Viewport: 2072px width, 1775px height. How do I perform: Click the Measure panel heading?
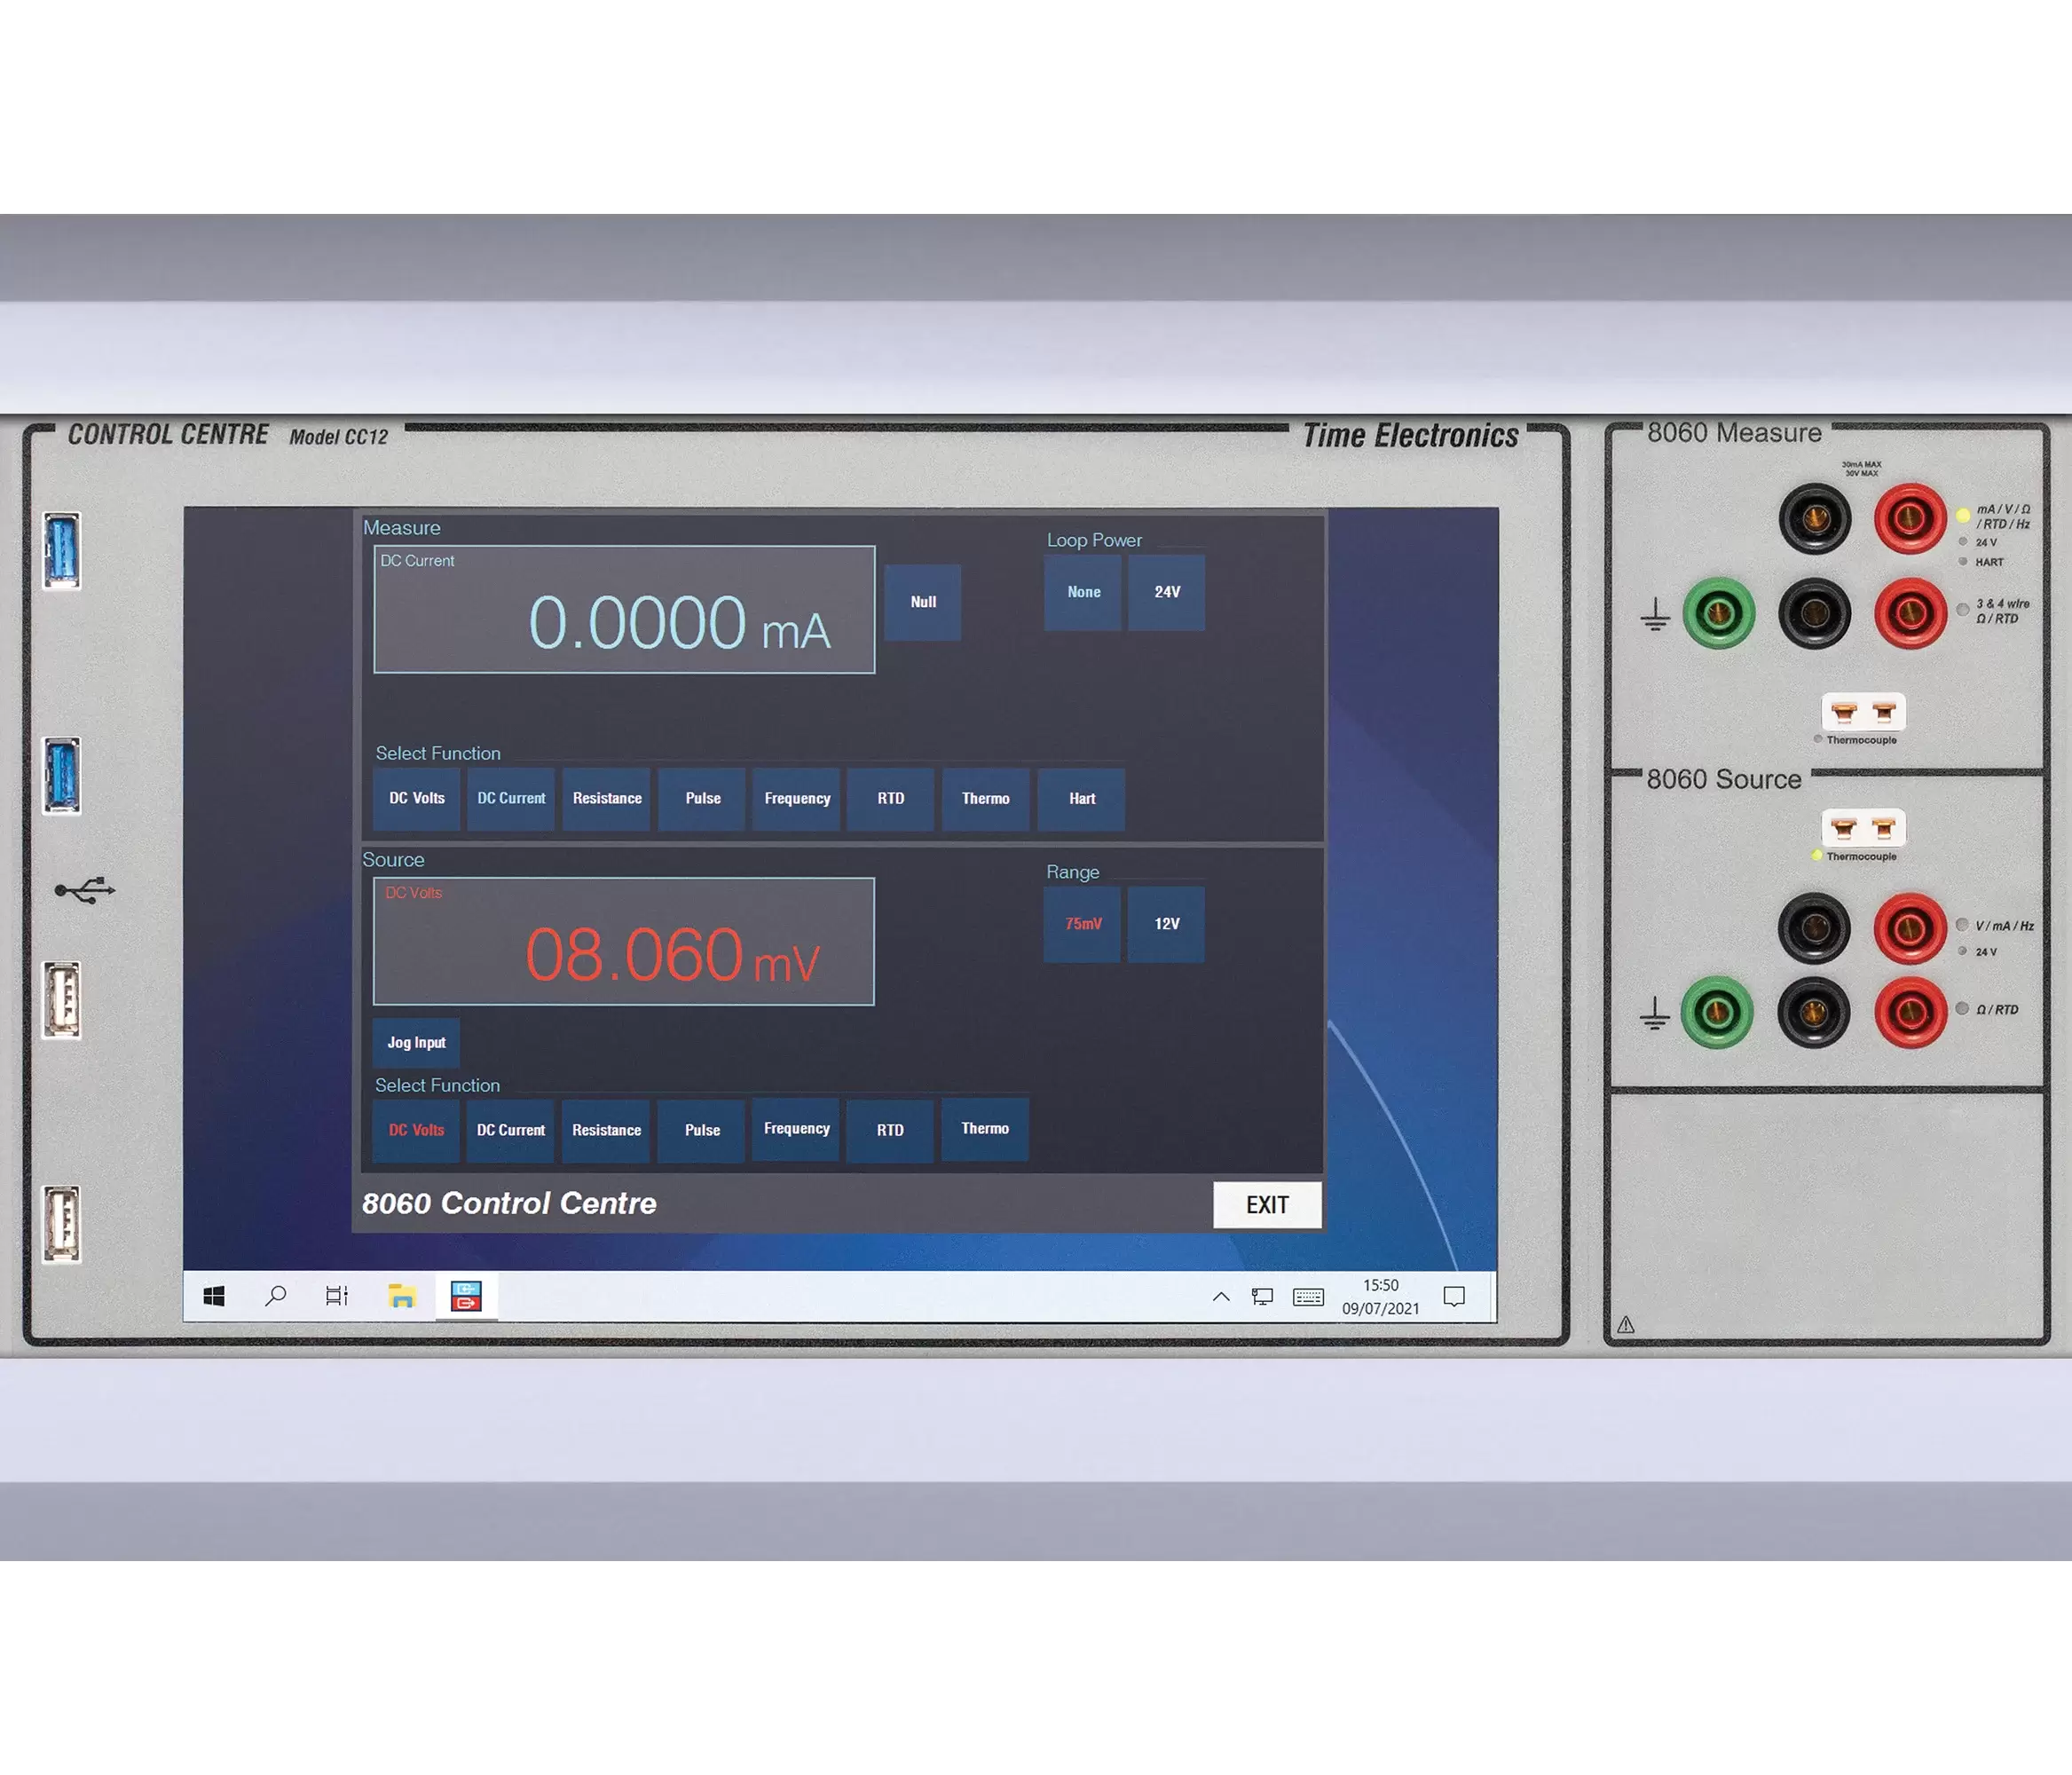tap(401, 528)
